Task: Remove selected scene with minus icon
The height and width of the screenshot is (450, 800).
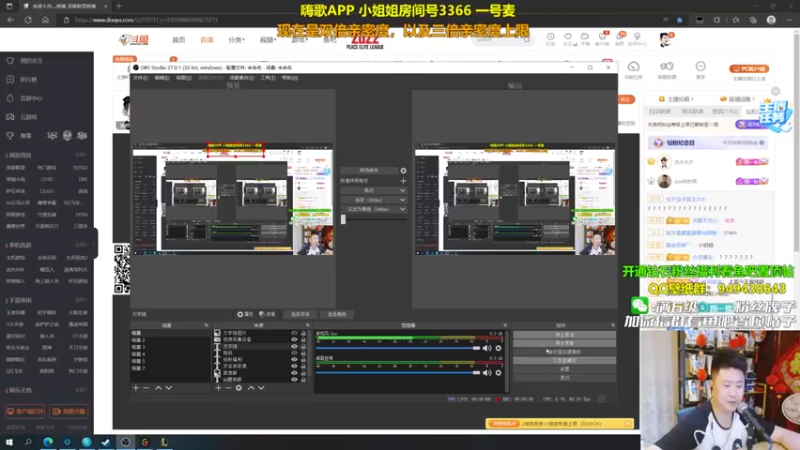Action: tap(146, 388)
